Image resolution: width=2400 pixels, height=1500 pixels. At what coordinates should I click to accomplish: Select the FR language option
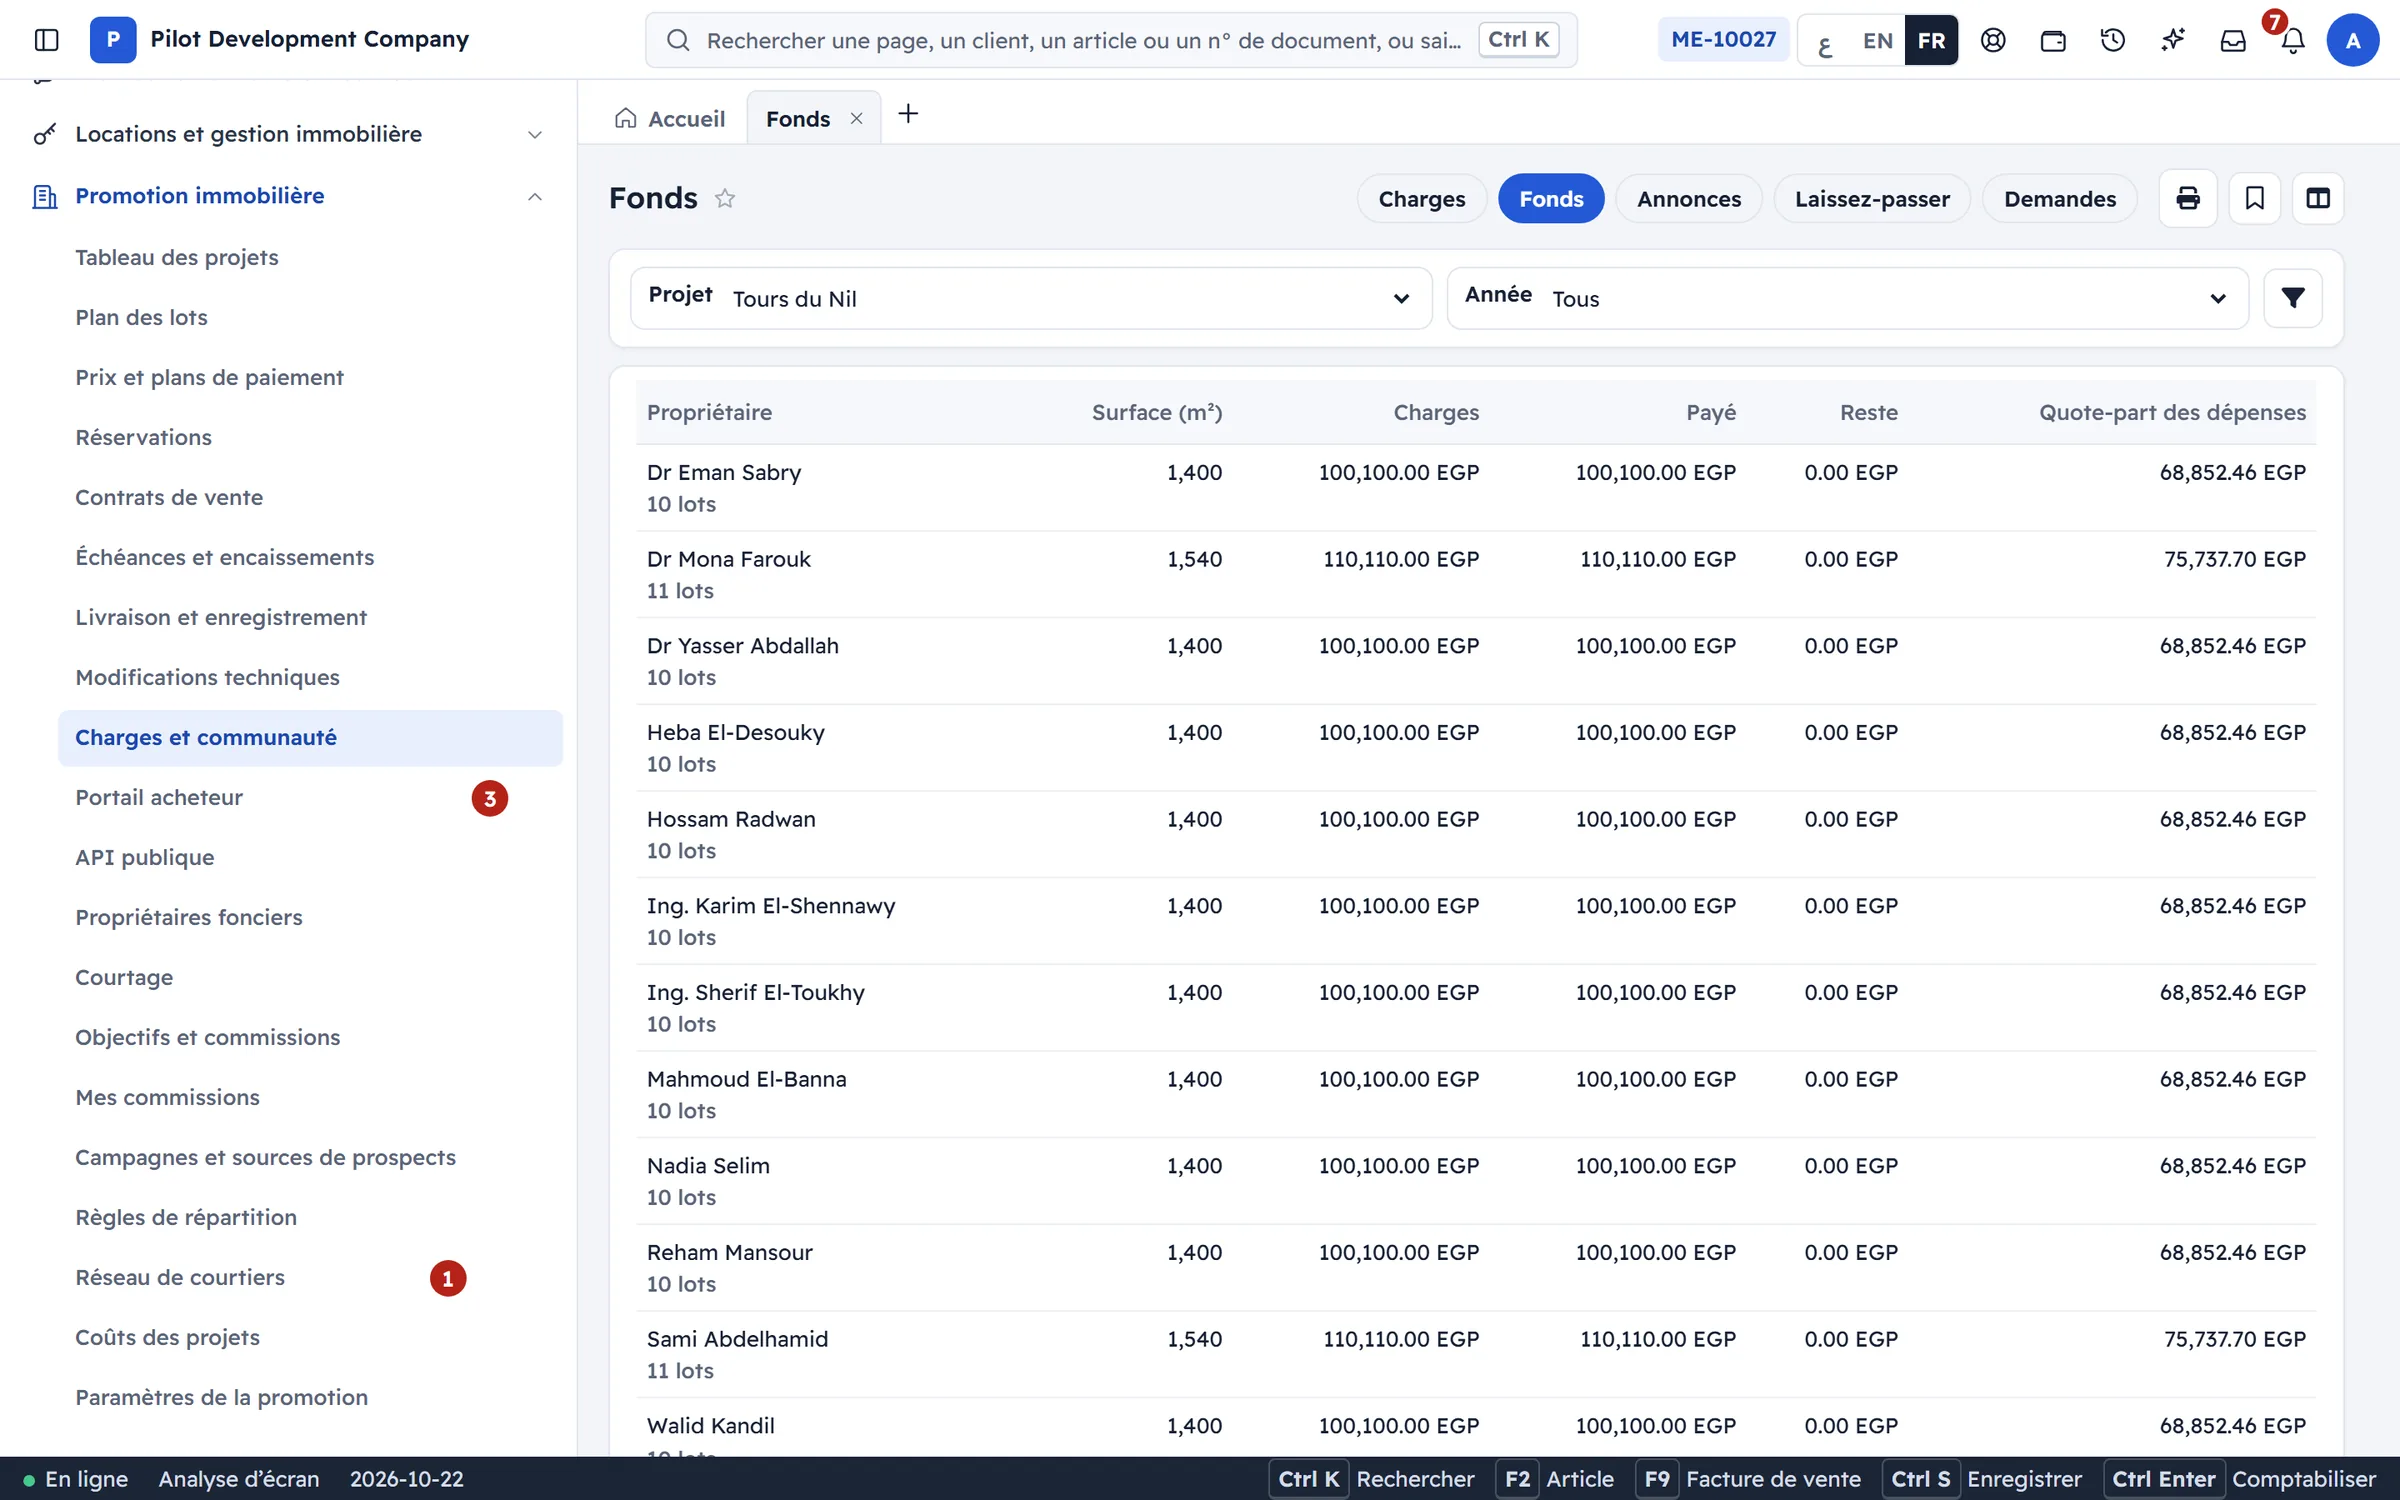pyautogui.click(x=1931, y=41)
